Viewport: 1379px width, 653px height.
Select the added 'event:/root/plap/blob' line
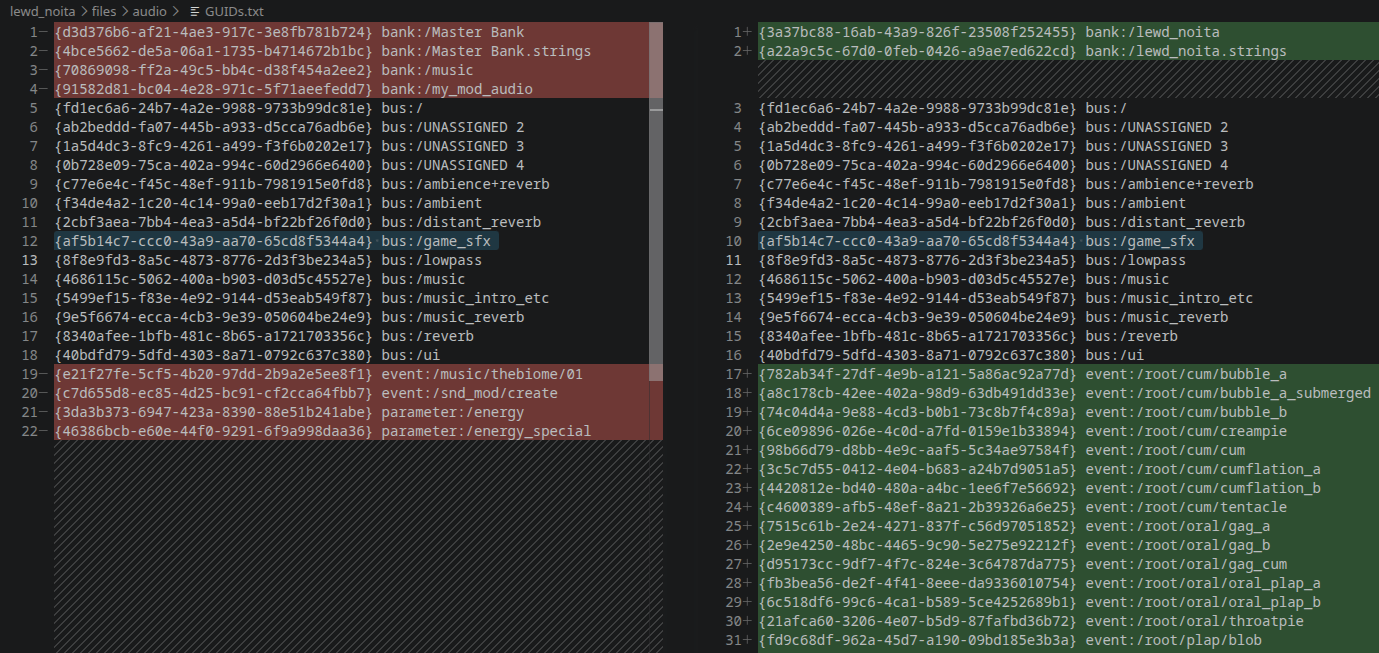[1068, 640]
